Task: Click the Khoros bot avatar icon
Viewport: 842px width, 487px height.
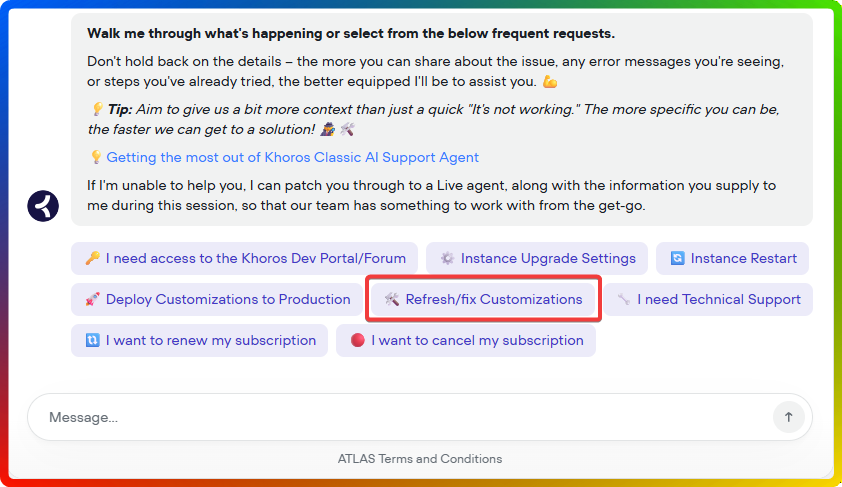Action: pyautogui.click(x=44, y=206)
